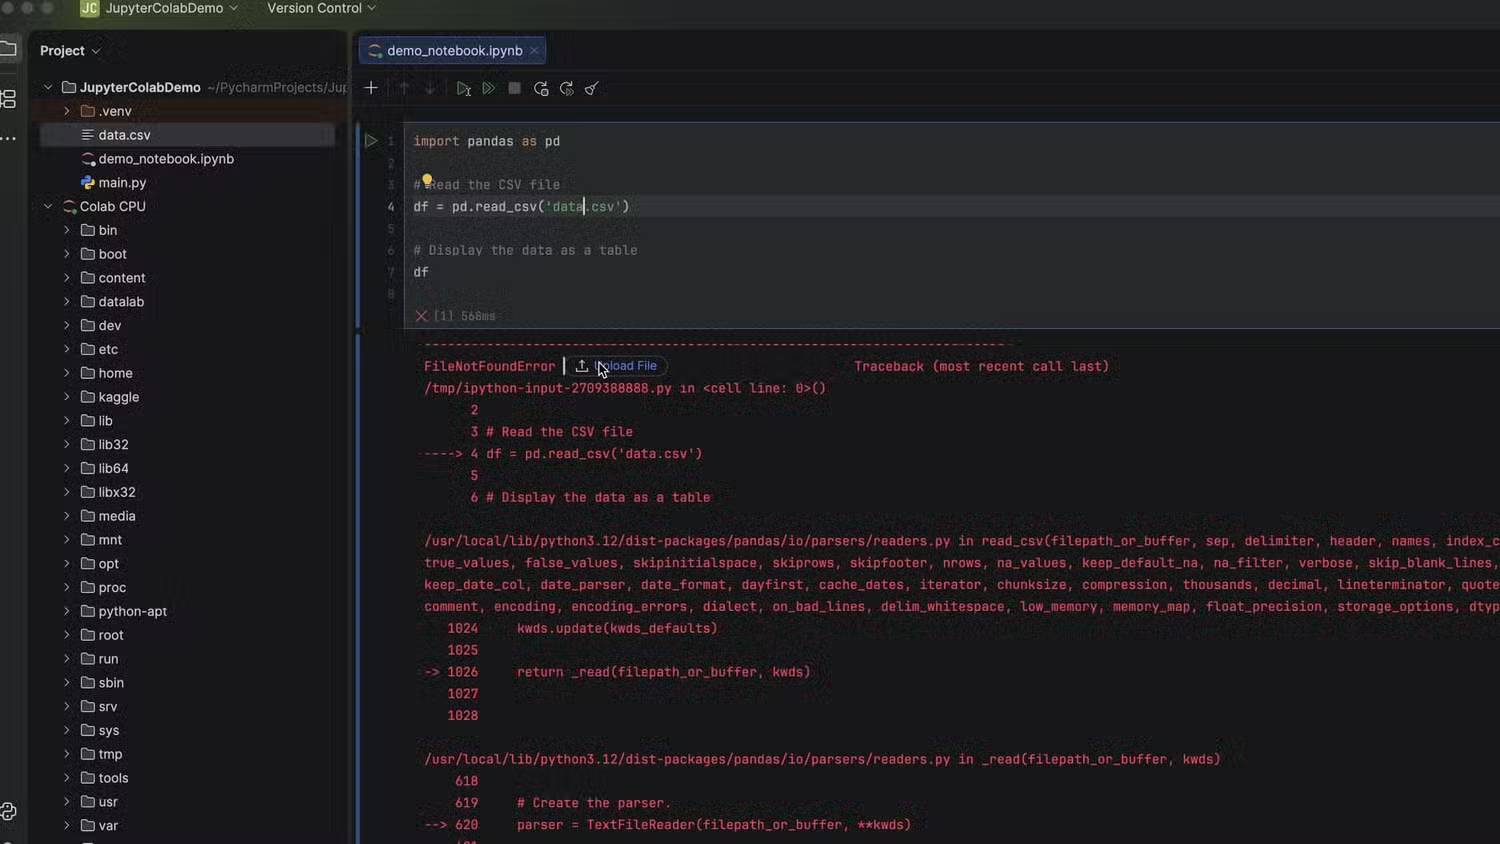The image size is (1500, 844).
Task: Run all cells with the double-arrow icon
Action: pos(489,88)
